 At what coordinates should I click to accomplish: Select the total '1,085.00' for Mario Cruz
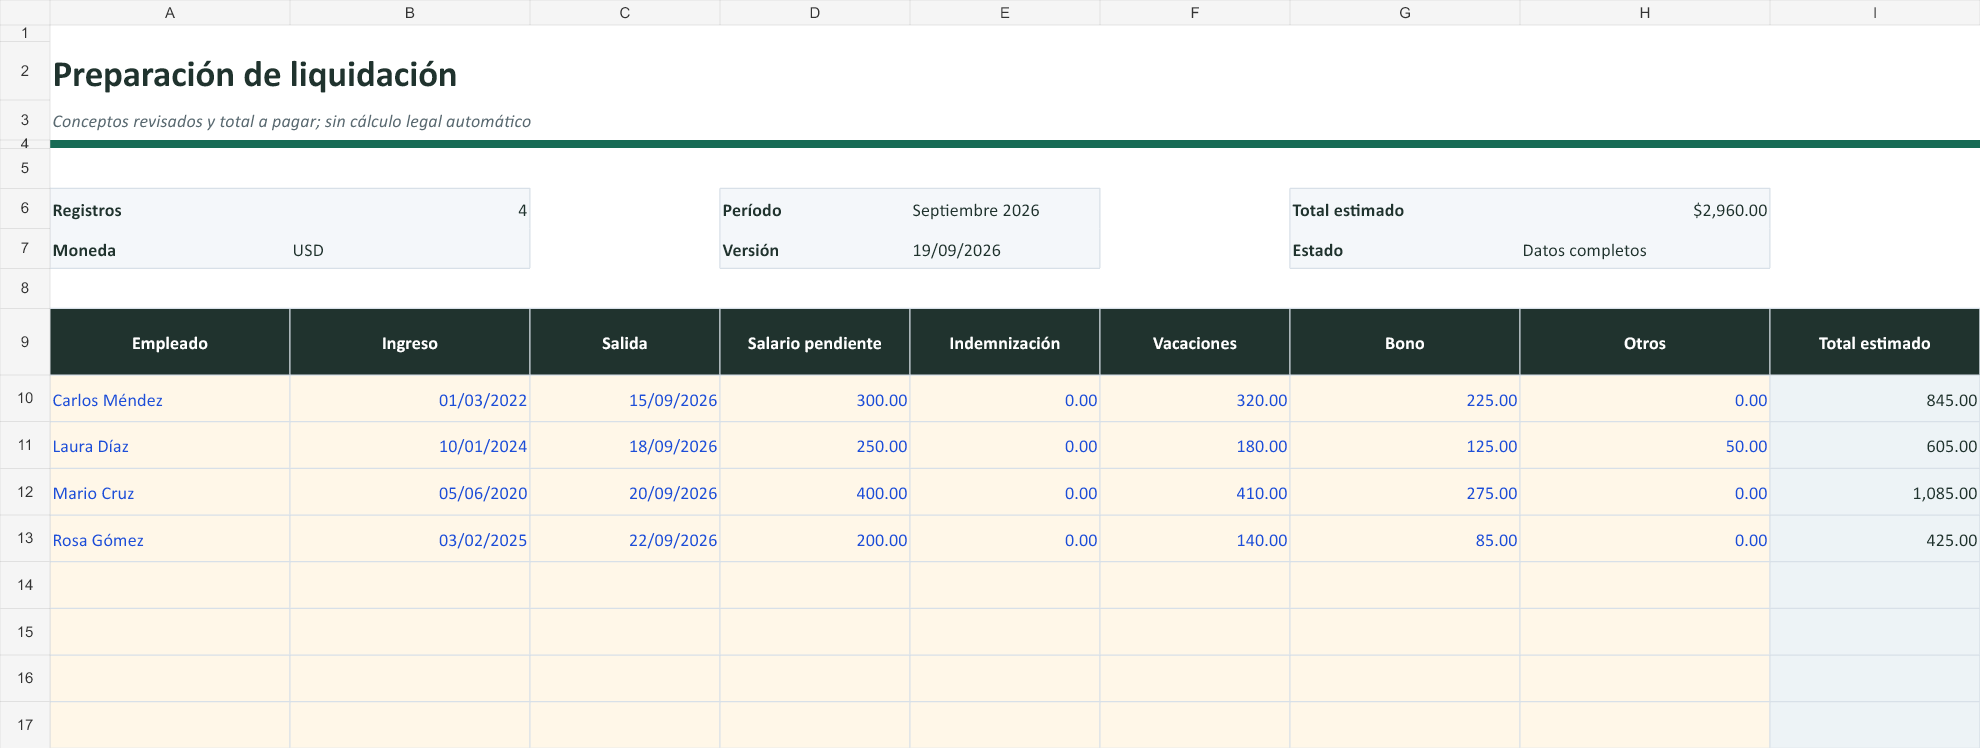point(1875,493)
